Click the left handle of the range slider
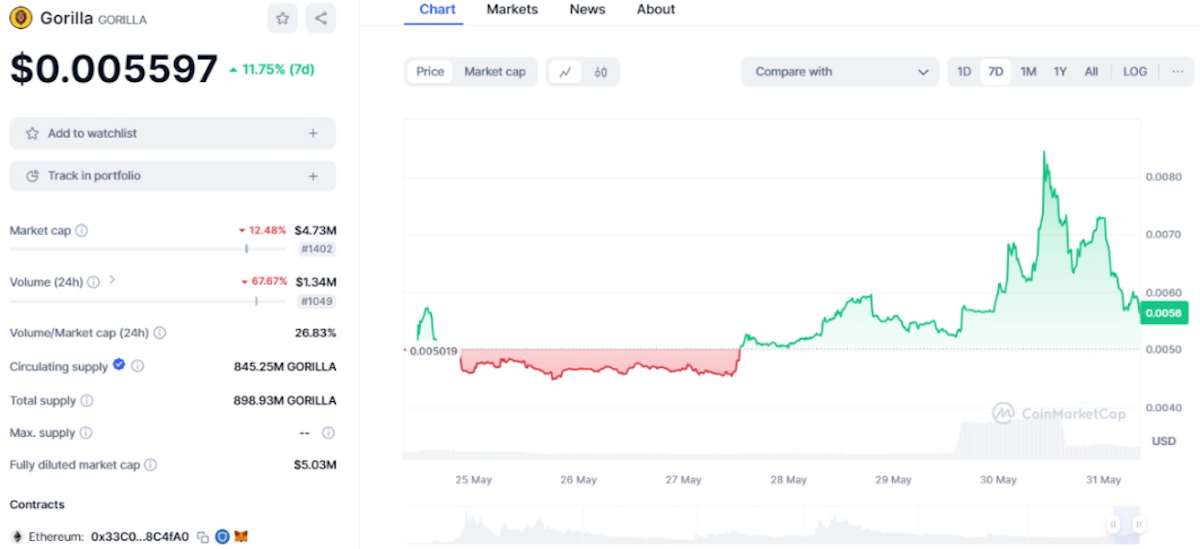Screen dimensions: 1200x549 coord(1113,523)
